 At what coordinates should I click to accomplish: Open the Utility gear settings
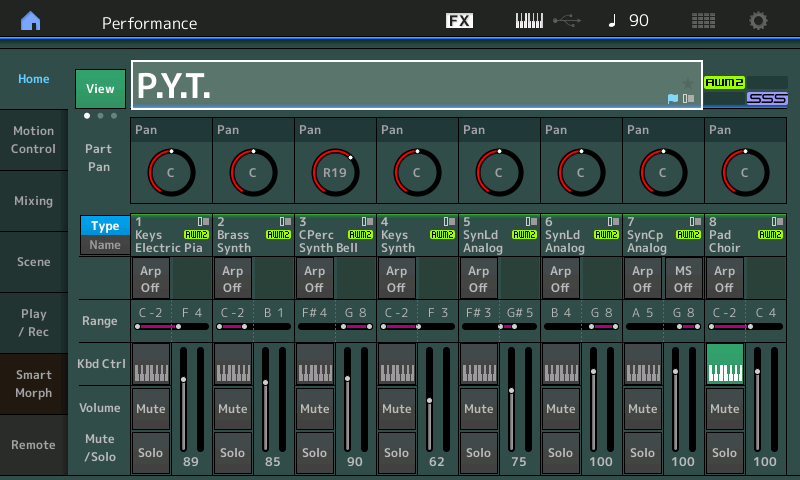759,21
